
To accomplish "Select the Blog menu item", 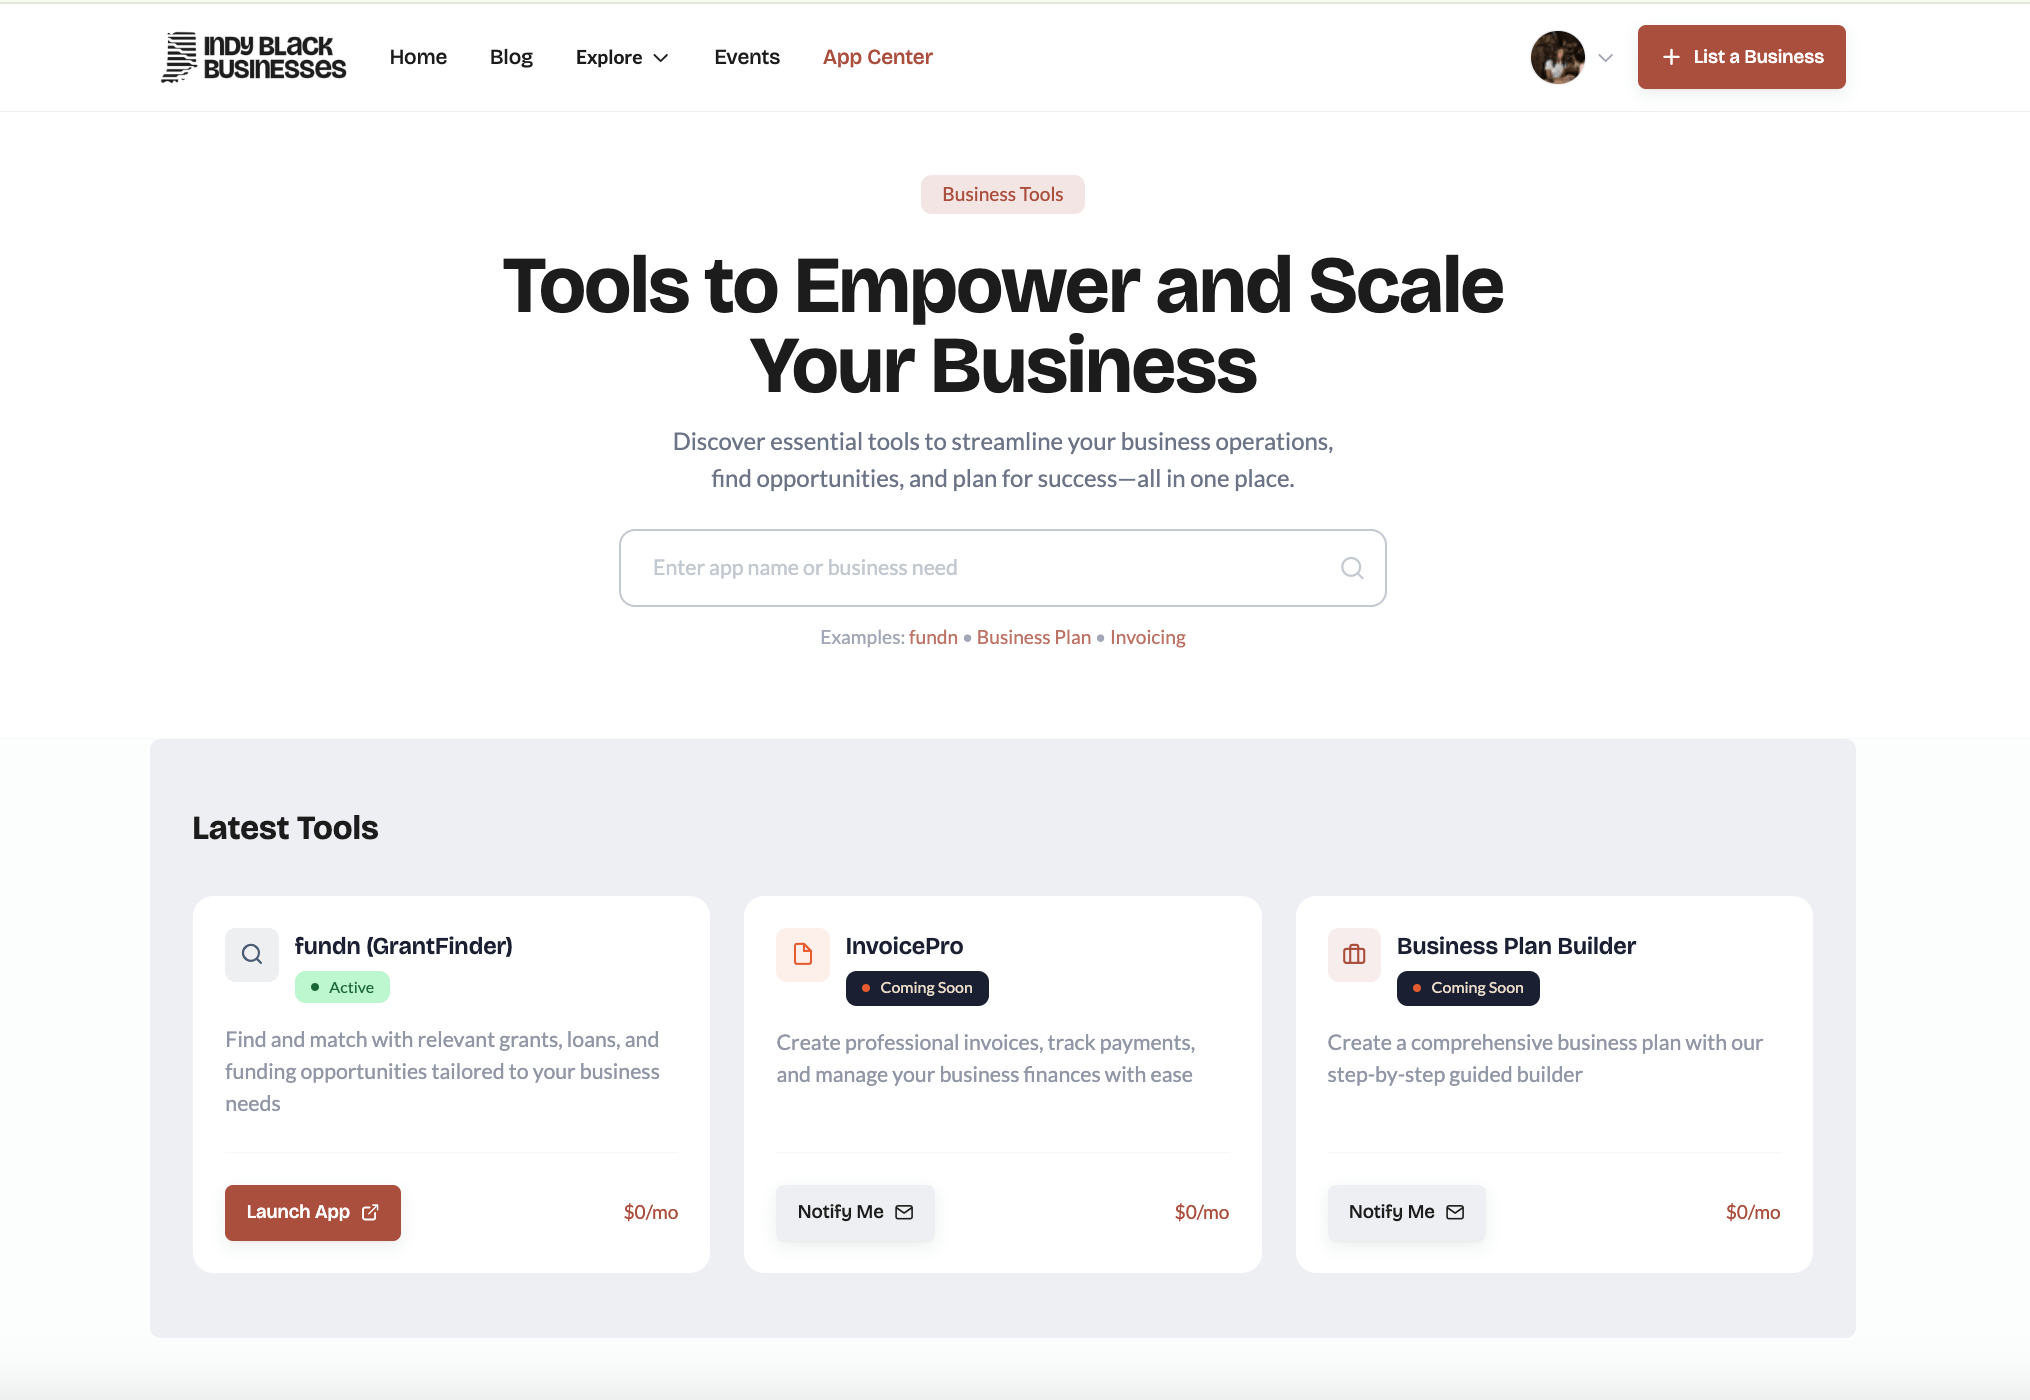I will coord(509,57).
